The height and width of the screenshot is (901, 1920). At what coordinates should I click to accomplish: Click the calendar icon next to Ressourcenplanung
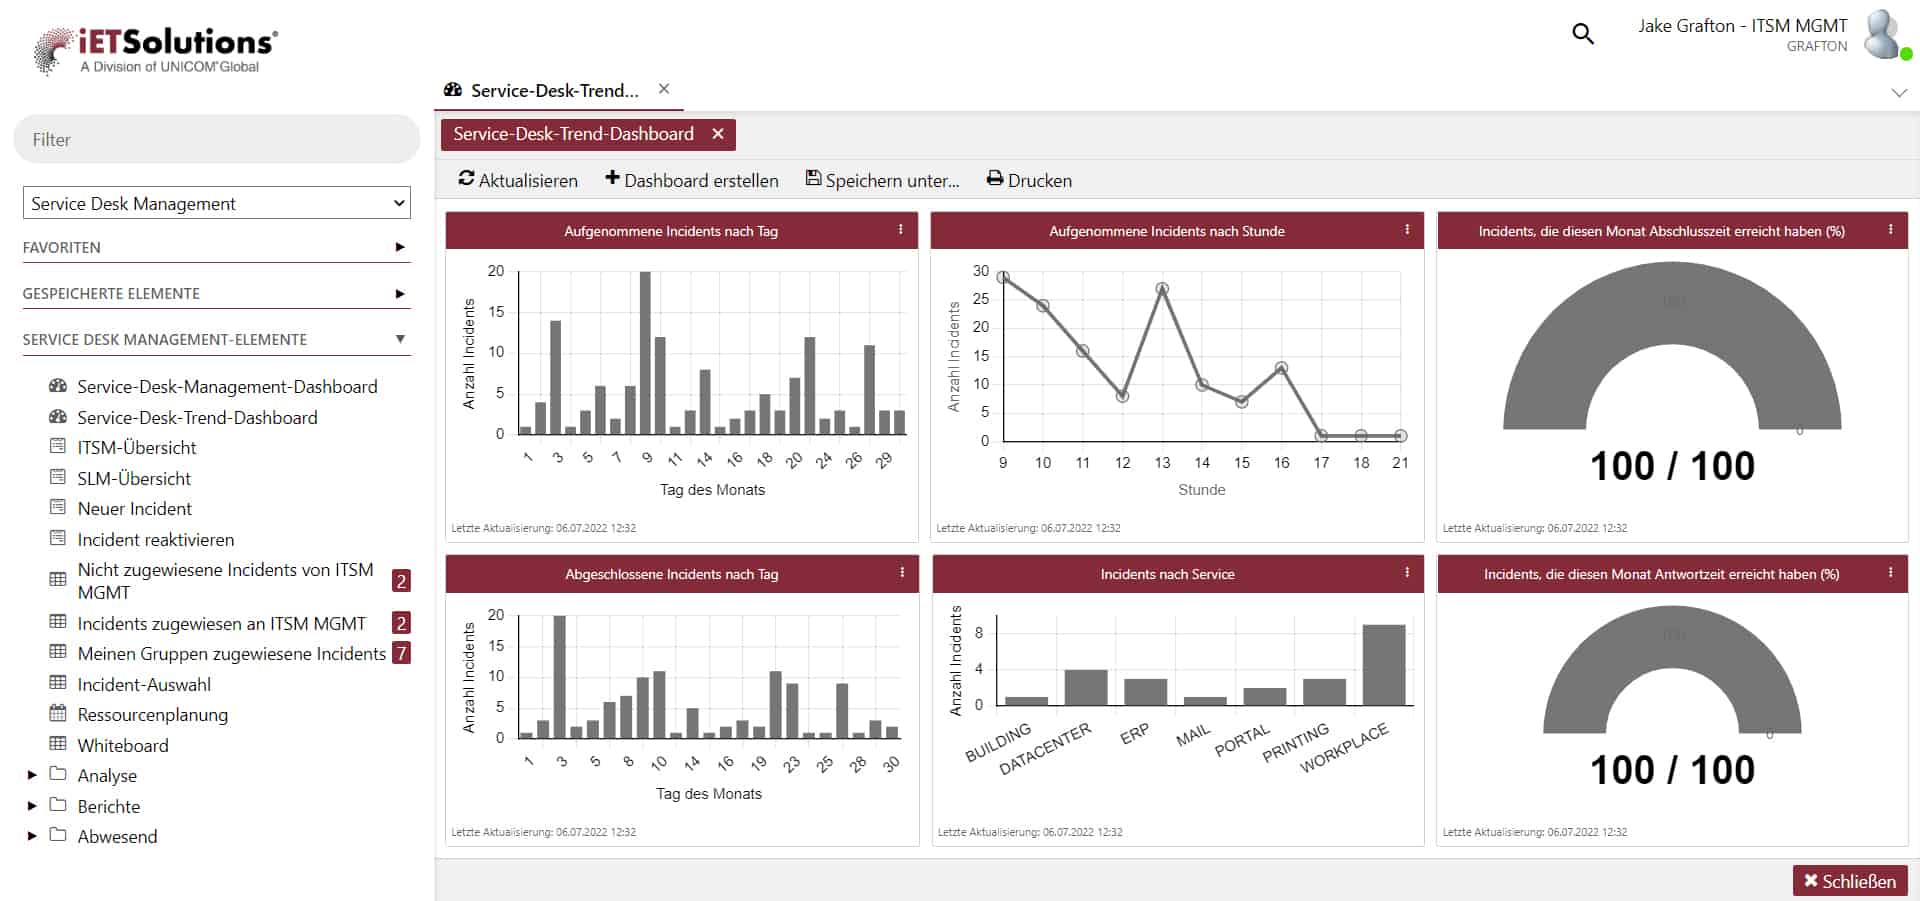tap(57, 714)
